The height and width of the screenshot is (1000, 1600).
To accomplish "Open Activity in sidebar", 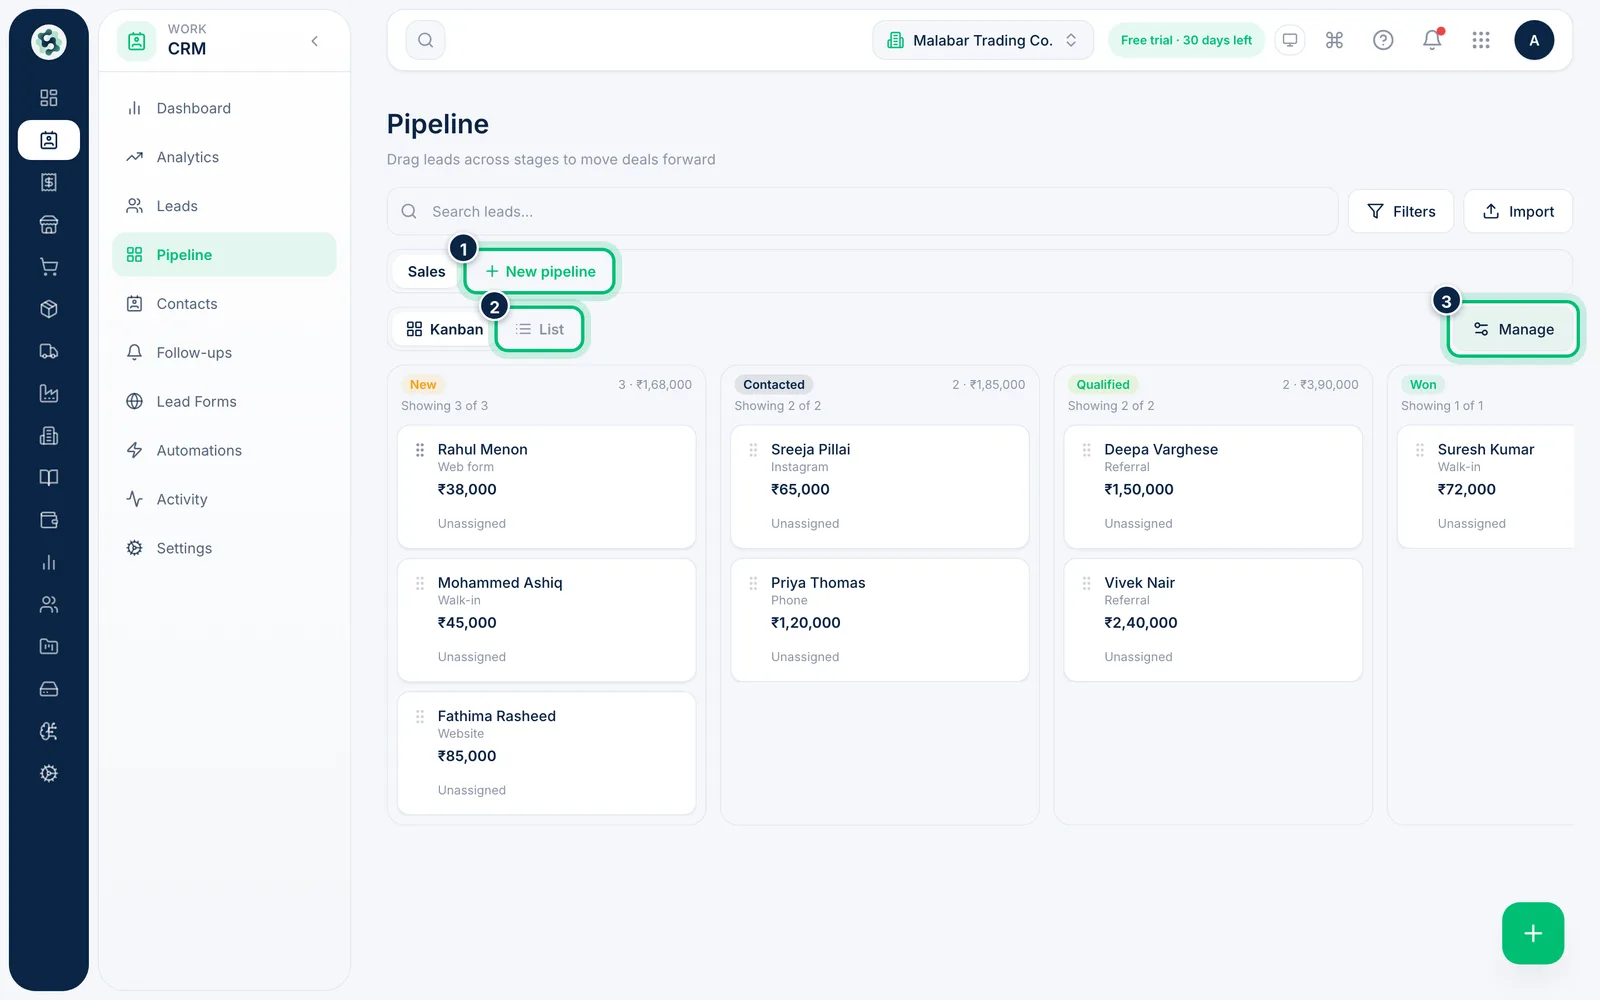I will pos(224,499).
